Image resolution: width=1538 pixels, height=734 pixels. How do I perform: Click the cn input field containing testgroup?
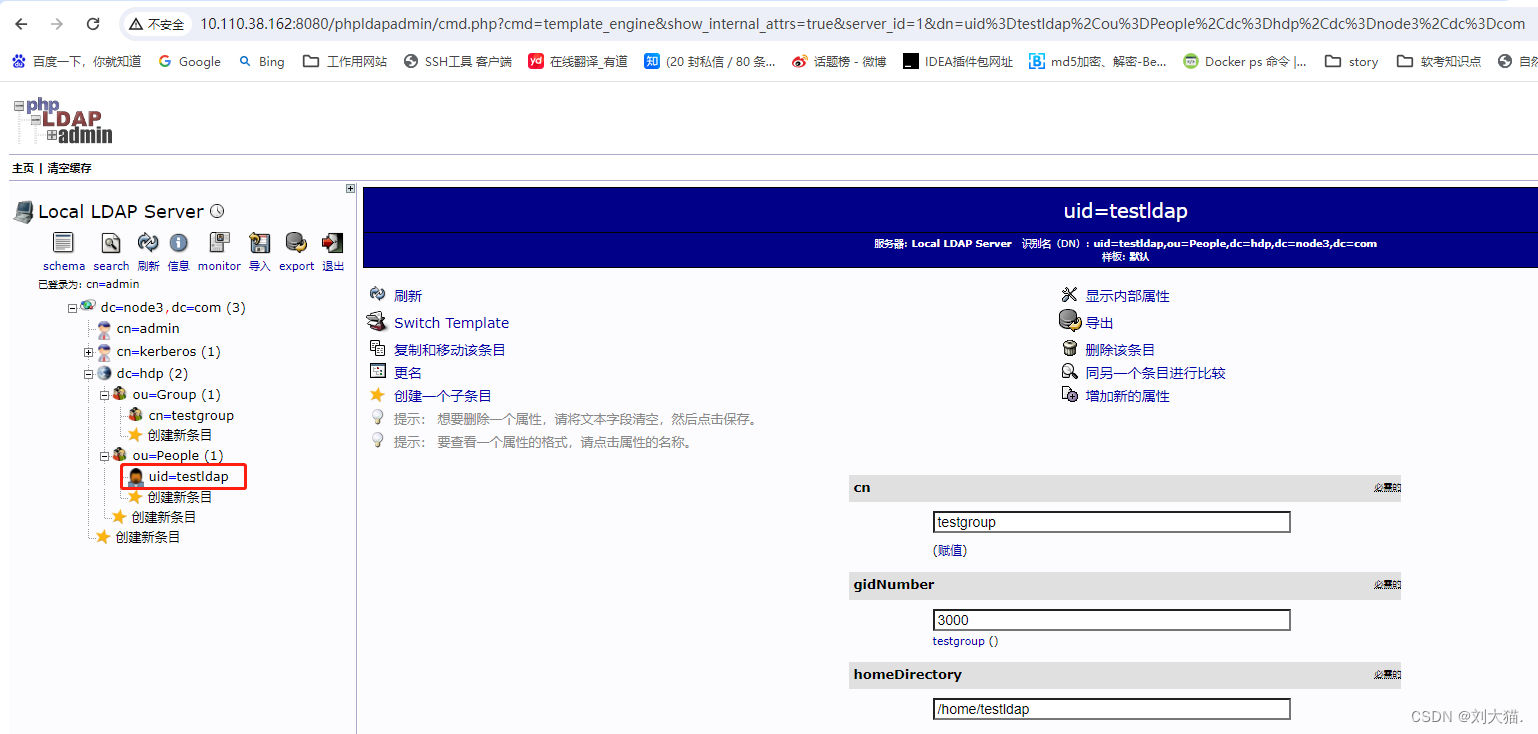tap(1111, 522)
